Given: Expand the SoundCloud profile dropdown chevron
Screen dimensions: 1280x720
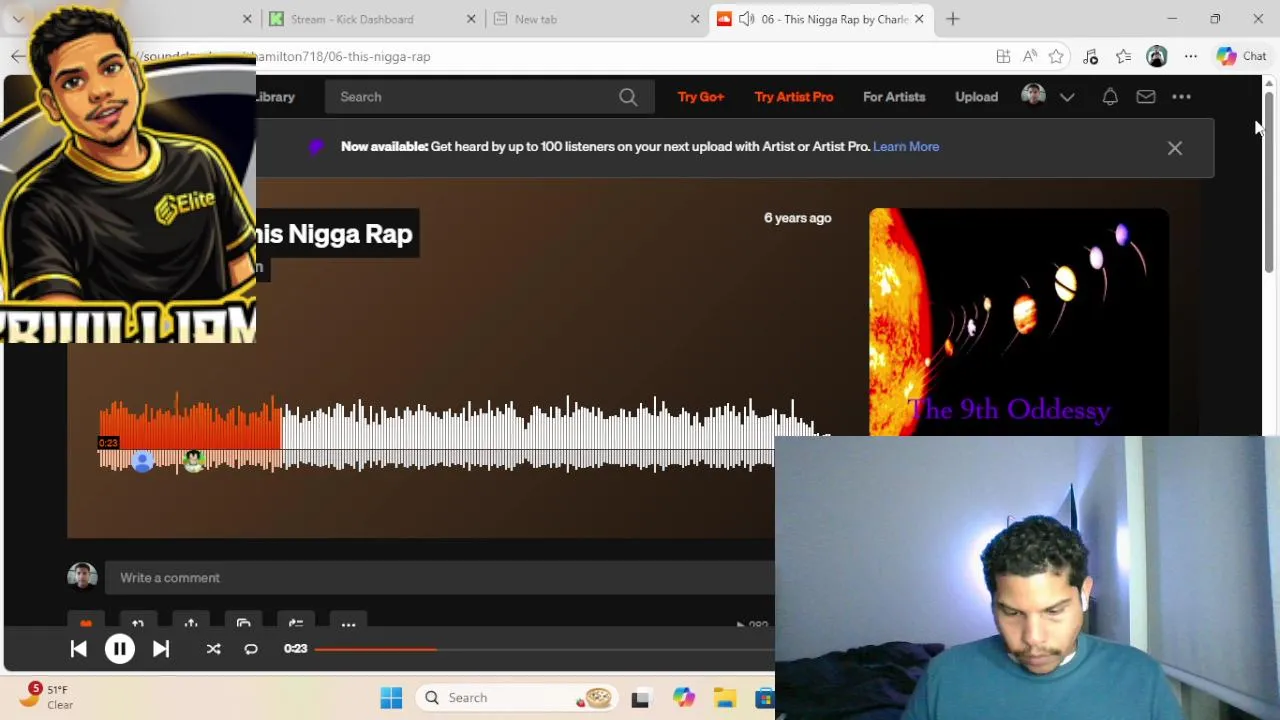Looking at the screenshot, I should (x=1067, y=97).
